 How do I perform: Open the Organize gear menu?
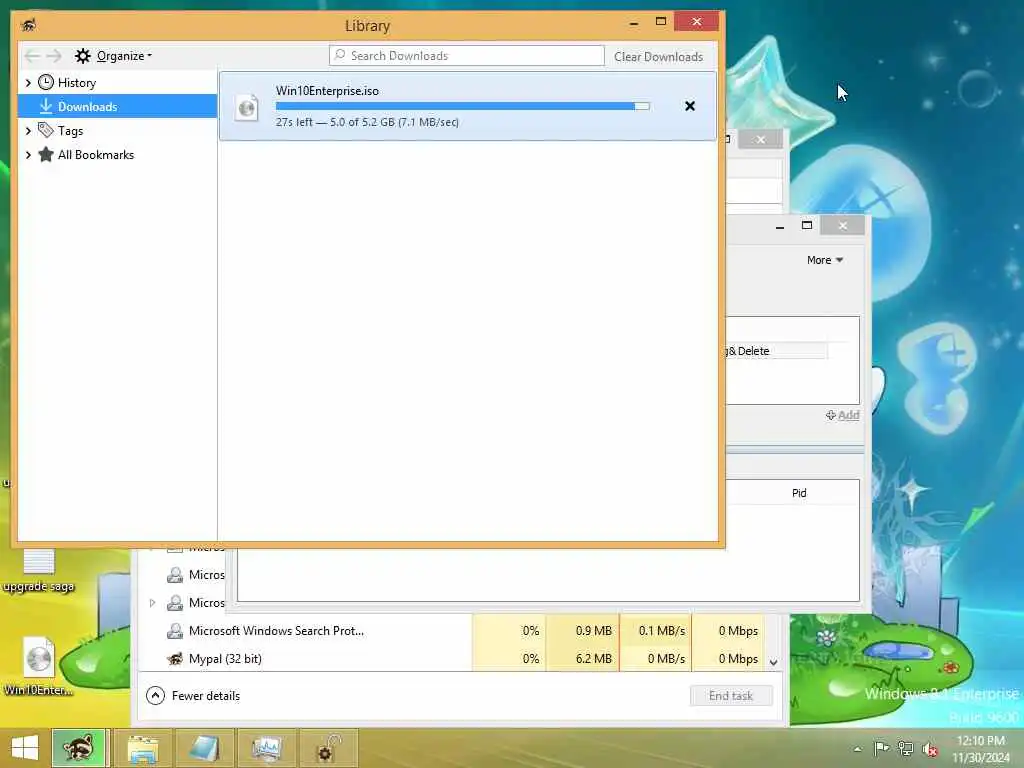(x=113, y=56)
